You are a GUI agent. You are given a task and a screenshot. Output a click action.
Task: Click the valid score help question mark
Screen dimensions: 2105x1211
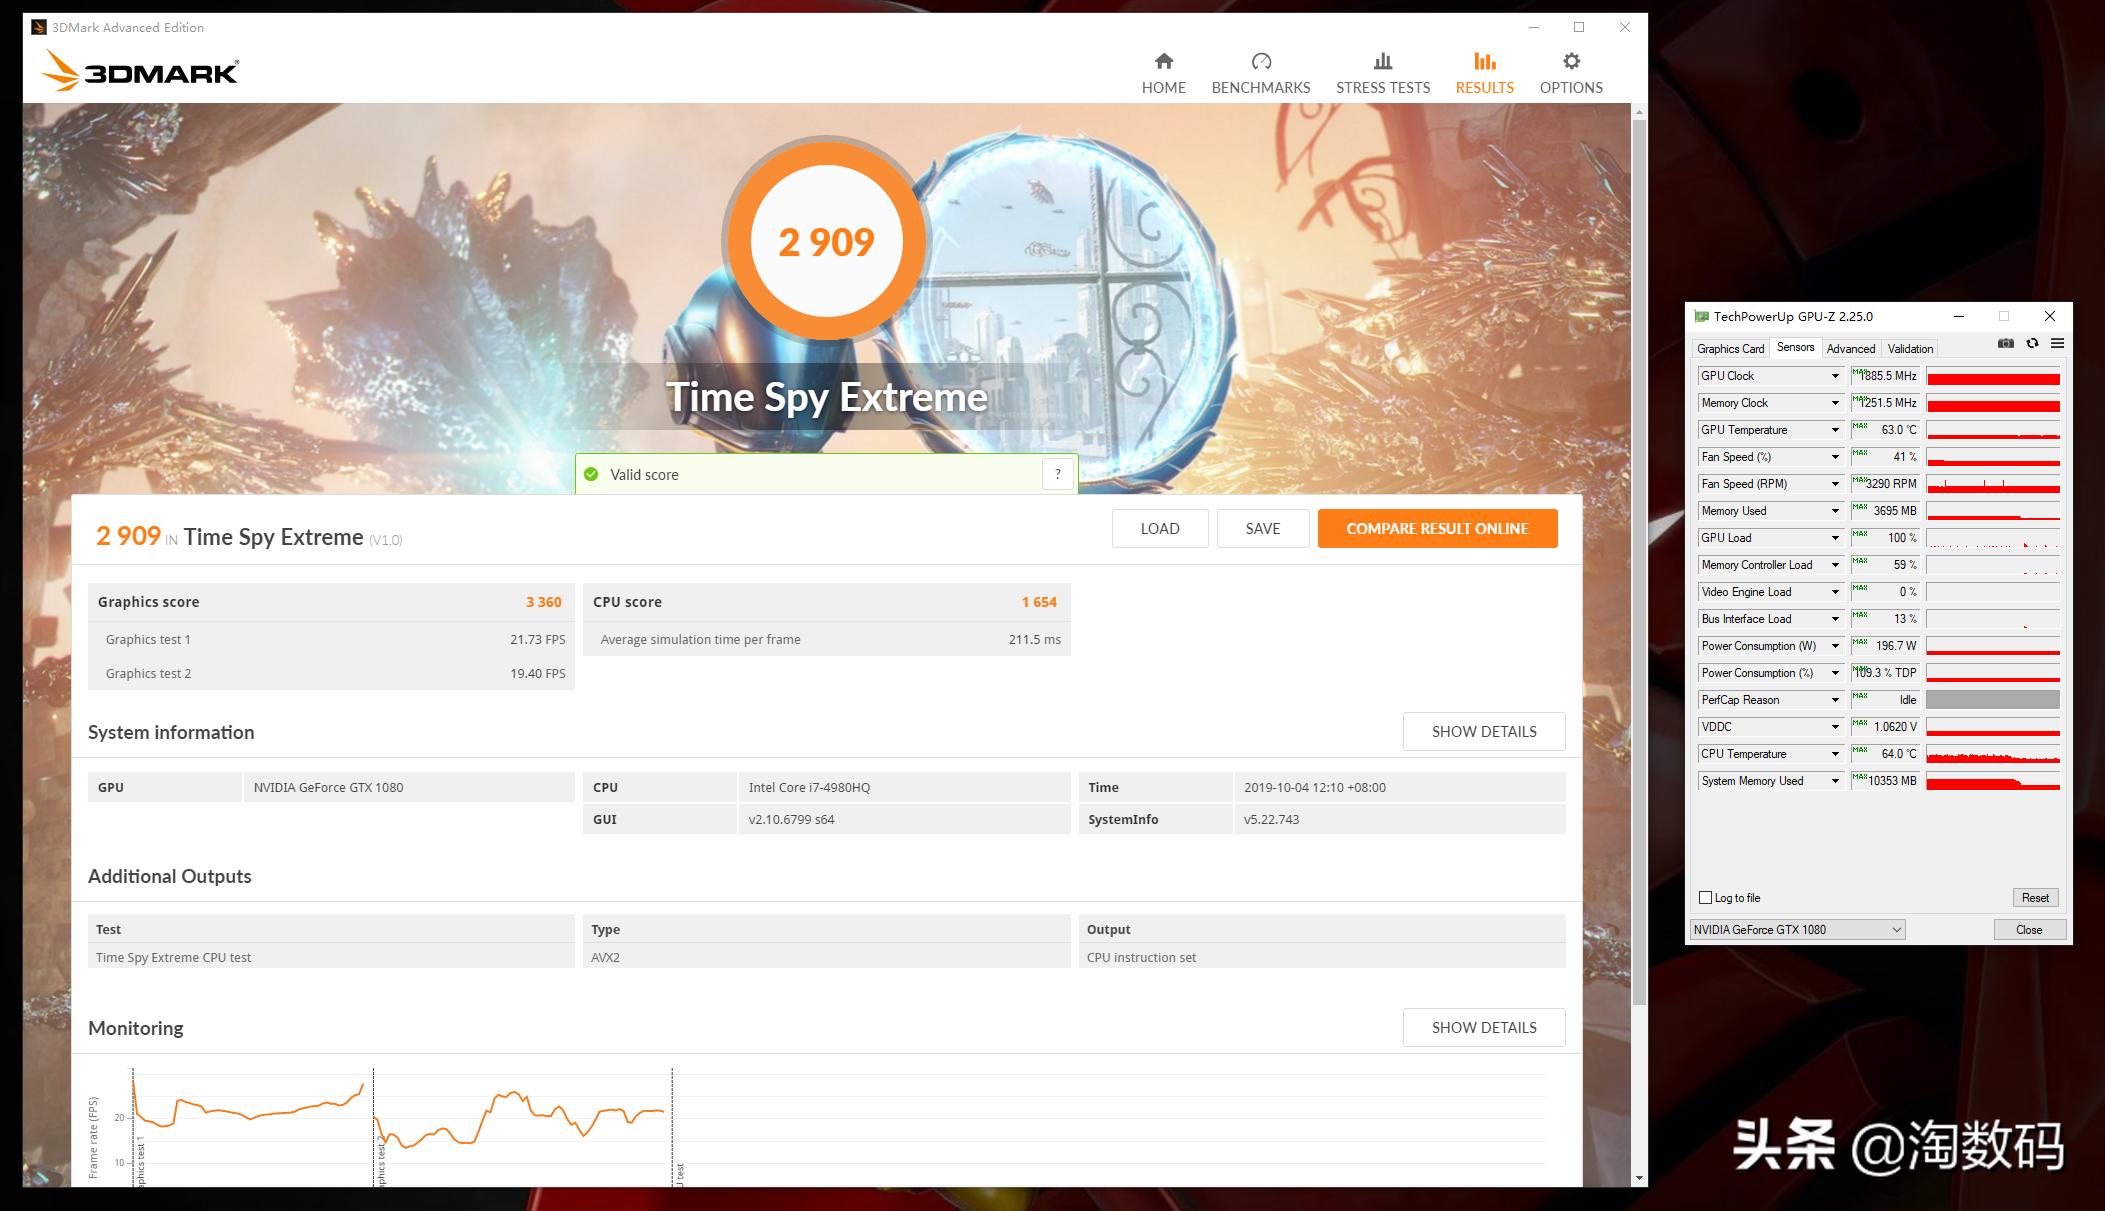coord(1057,474)
